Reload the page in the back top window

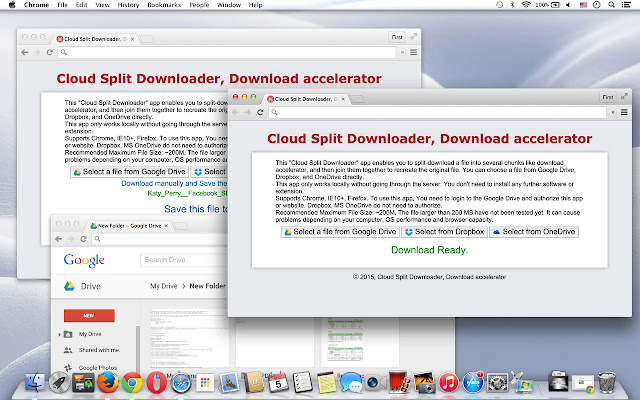tap(49, 52)
